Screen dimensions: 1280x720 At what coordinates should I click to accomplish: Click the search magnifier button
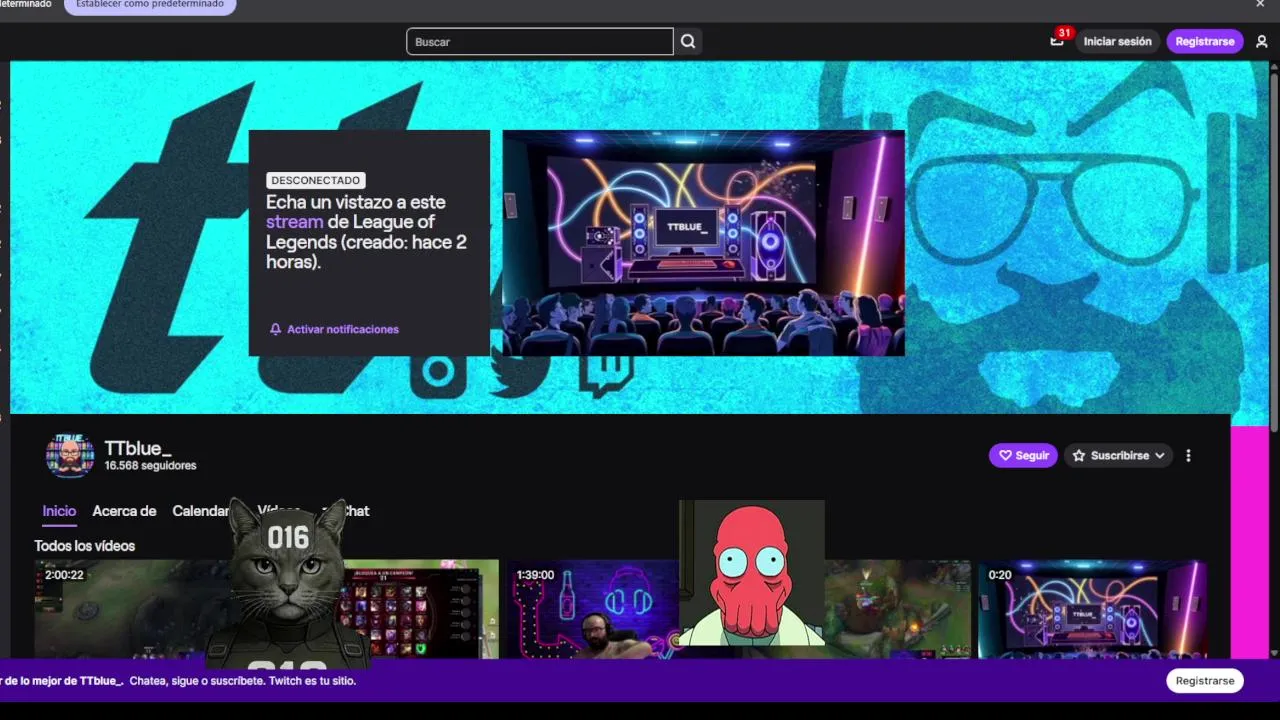coord(688,41)
